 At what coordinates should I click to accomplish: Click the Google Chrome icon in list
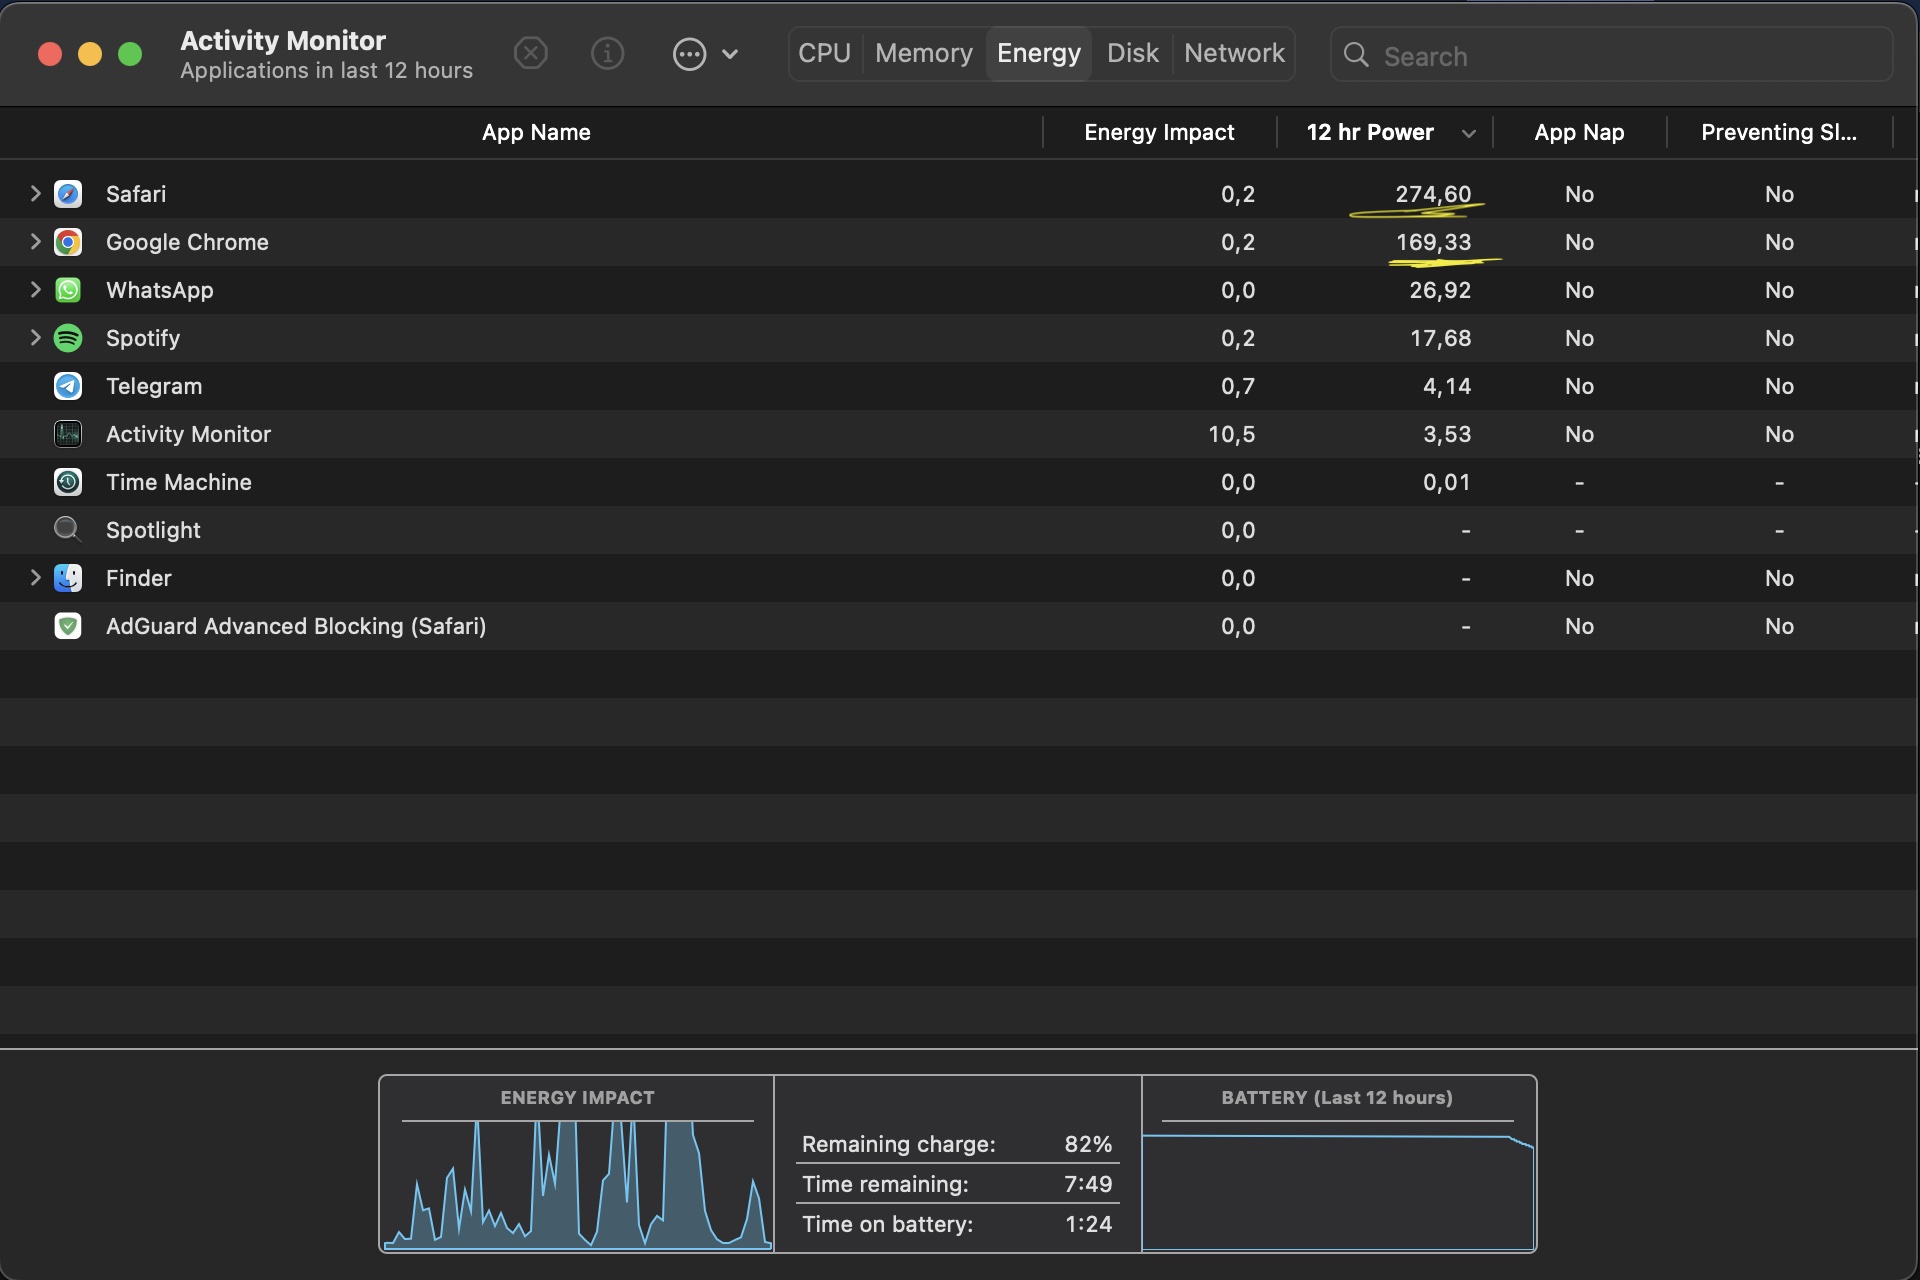click(68, 242)
